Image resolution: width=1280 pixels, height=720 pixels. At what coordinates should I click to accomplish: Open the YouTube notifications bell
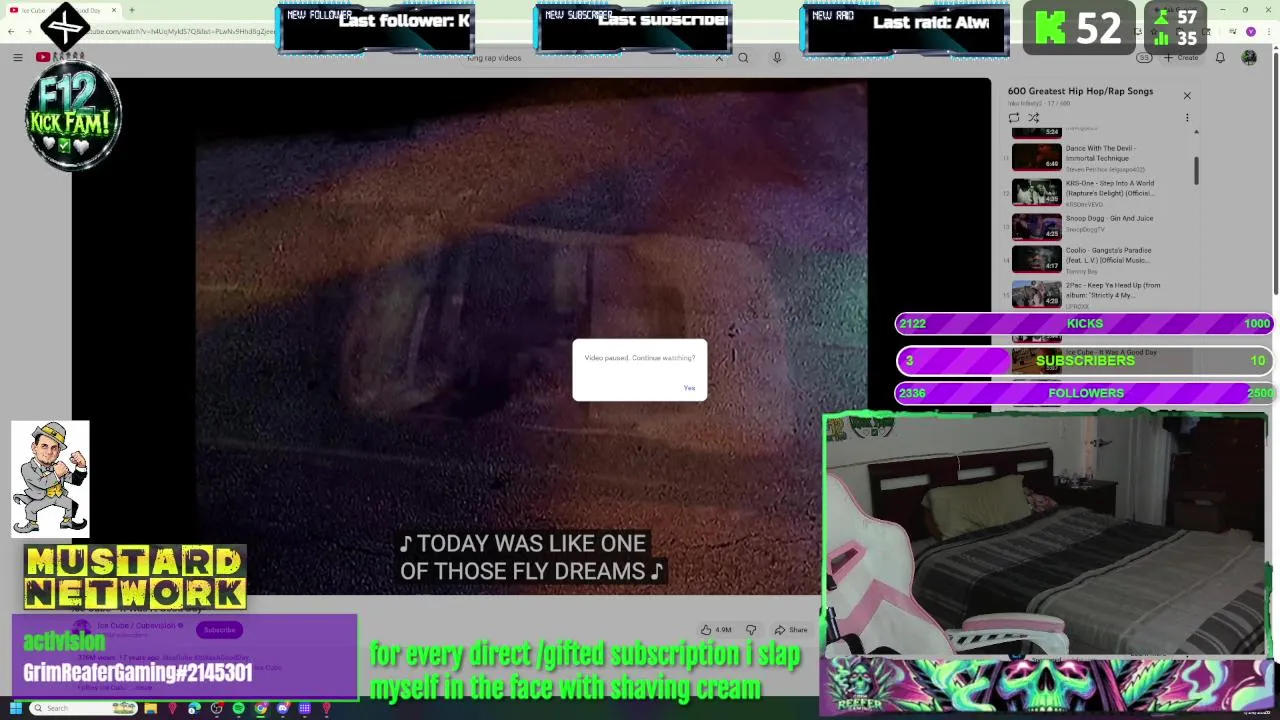point(1220,58)
